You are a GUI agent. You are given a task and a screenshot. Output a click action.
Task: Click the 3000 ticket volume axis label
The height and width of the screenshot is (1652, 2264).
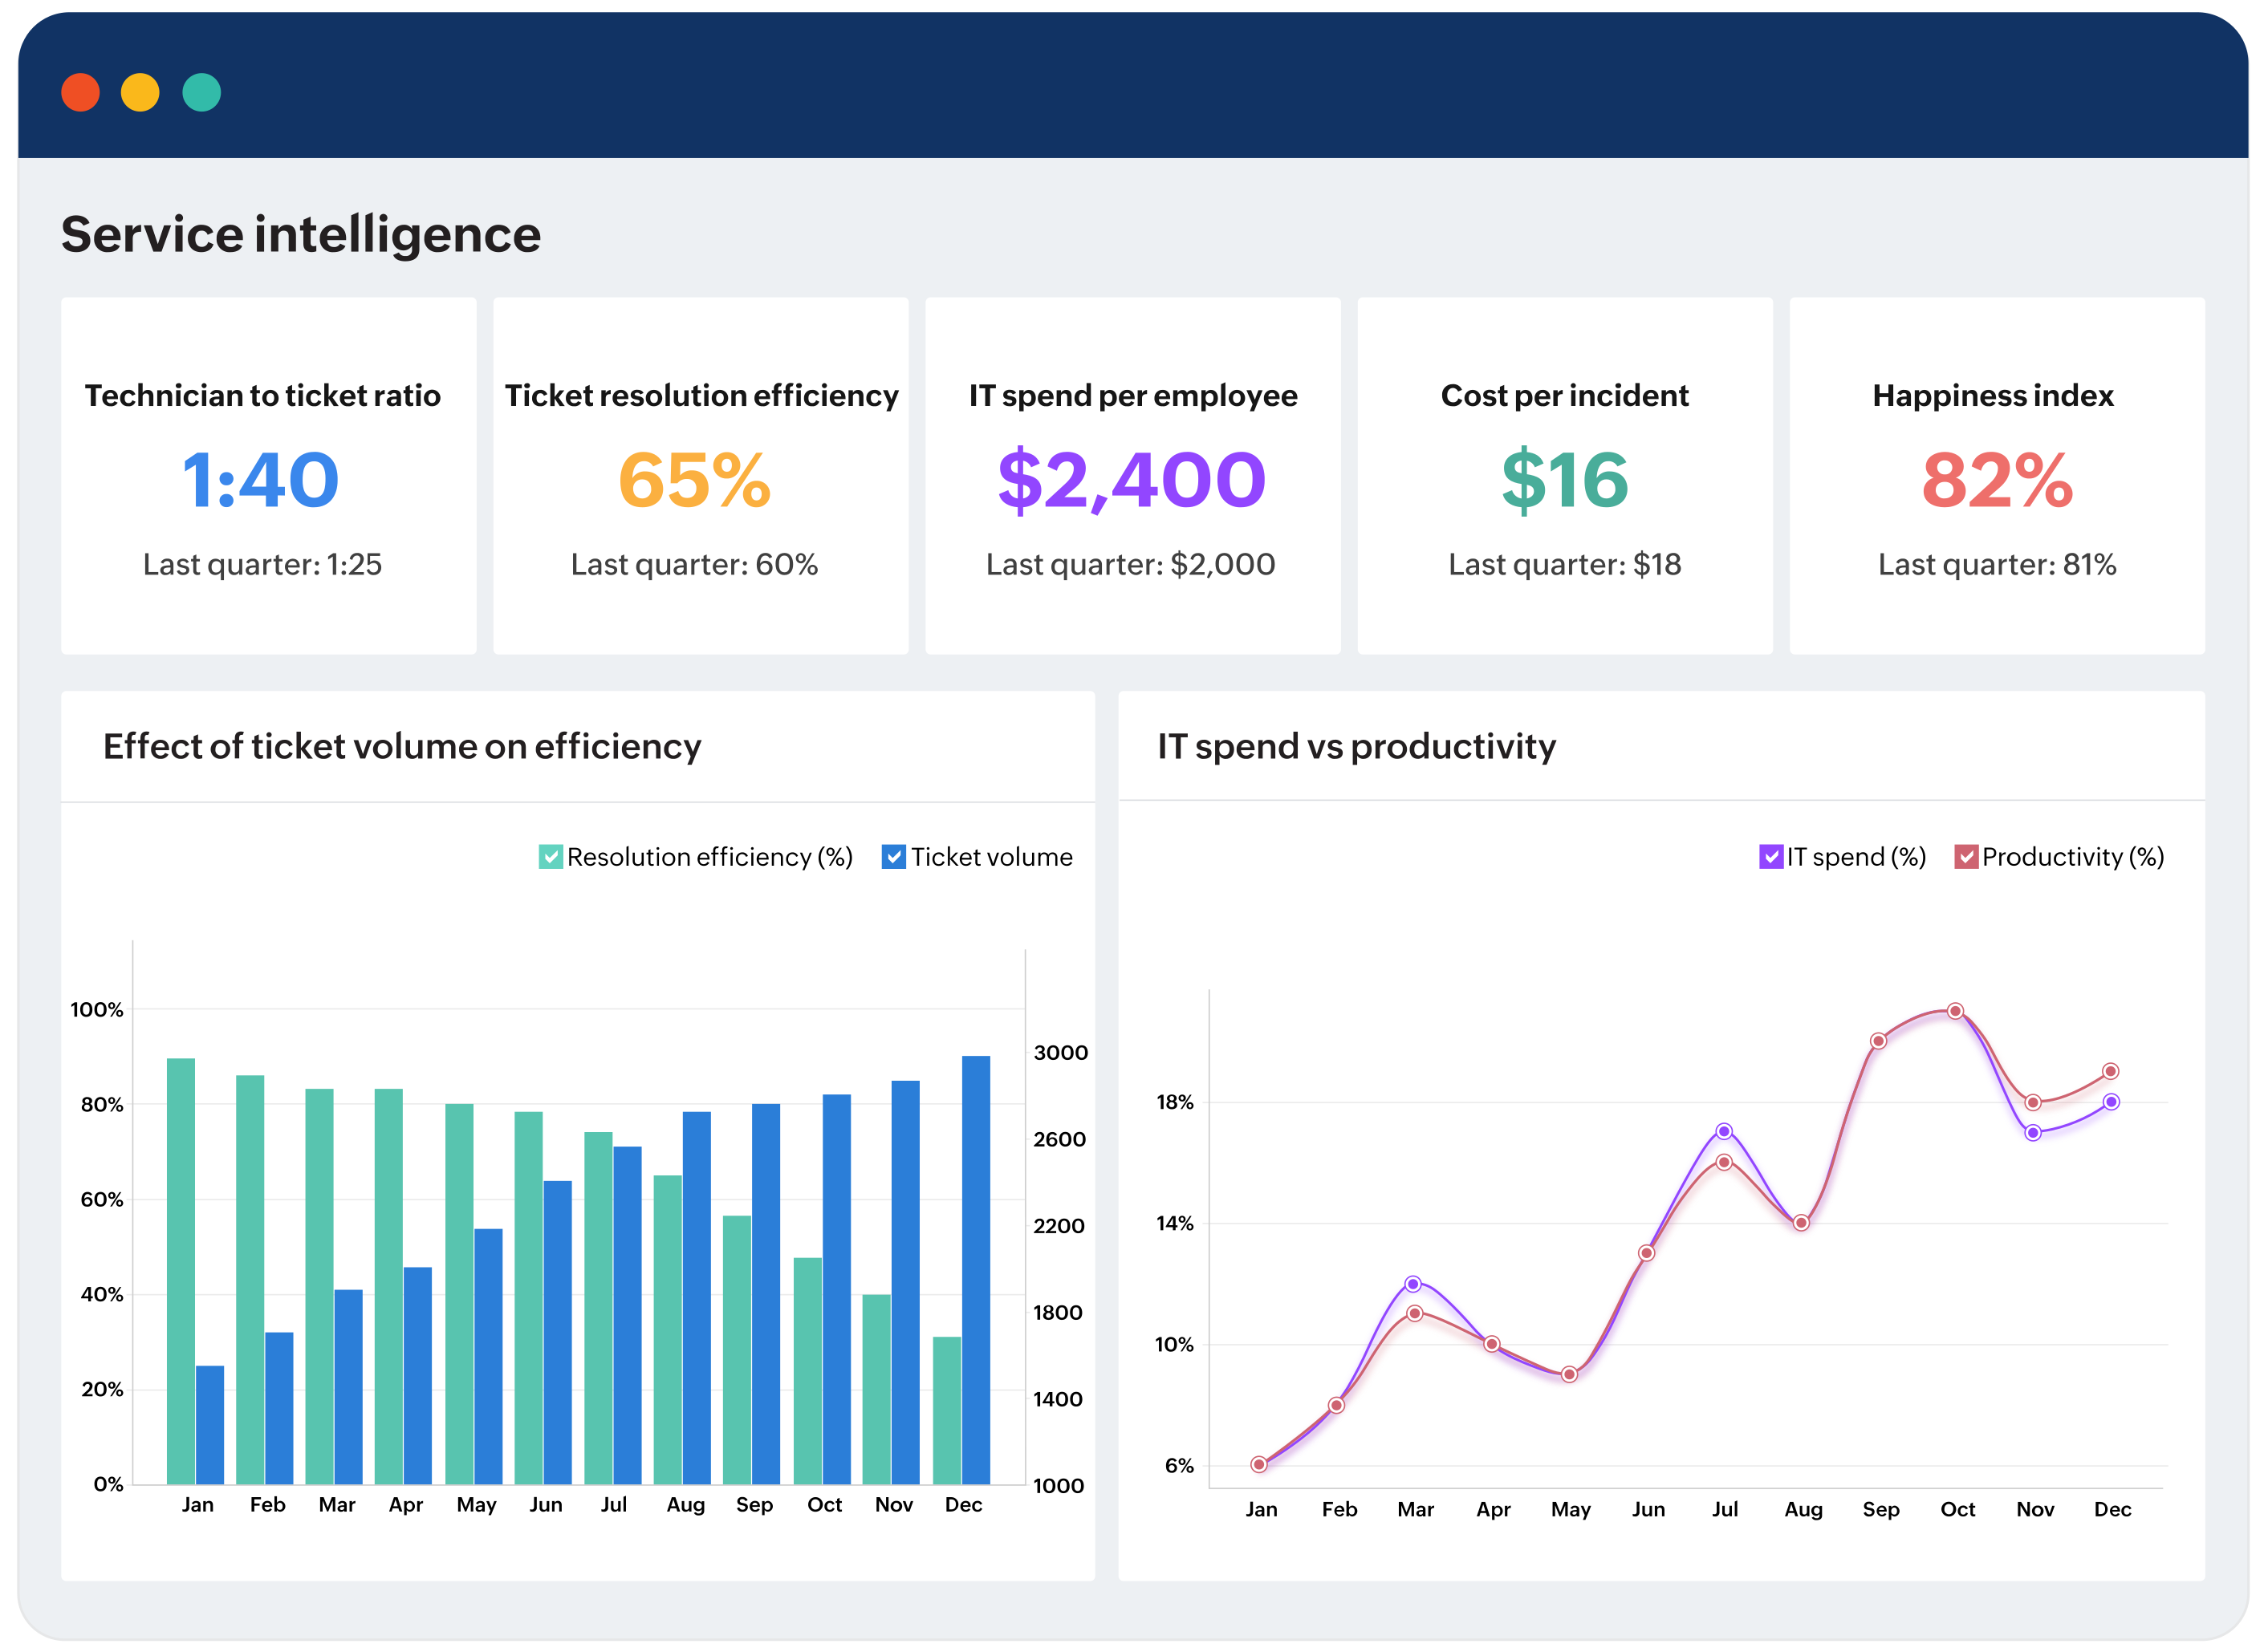pyautogui.click(x=1061, y=1053)
